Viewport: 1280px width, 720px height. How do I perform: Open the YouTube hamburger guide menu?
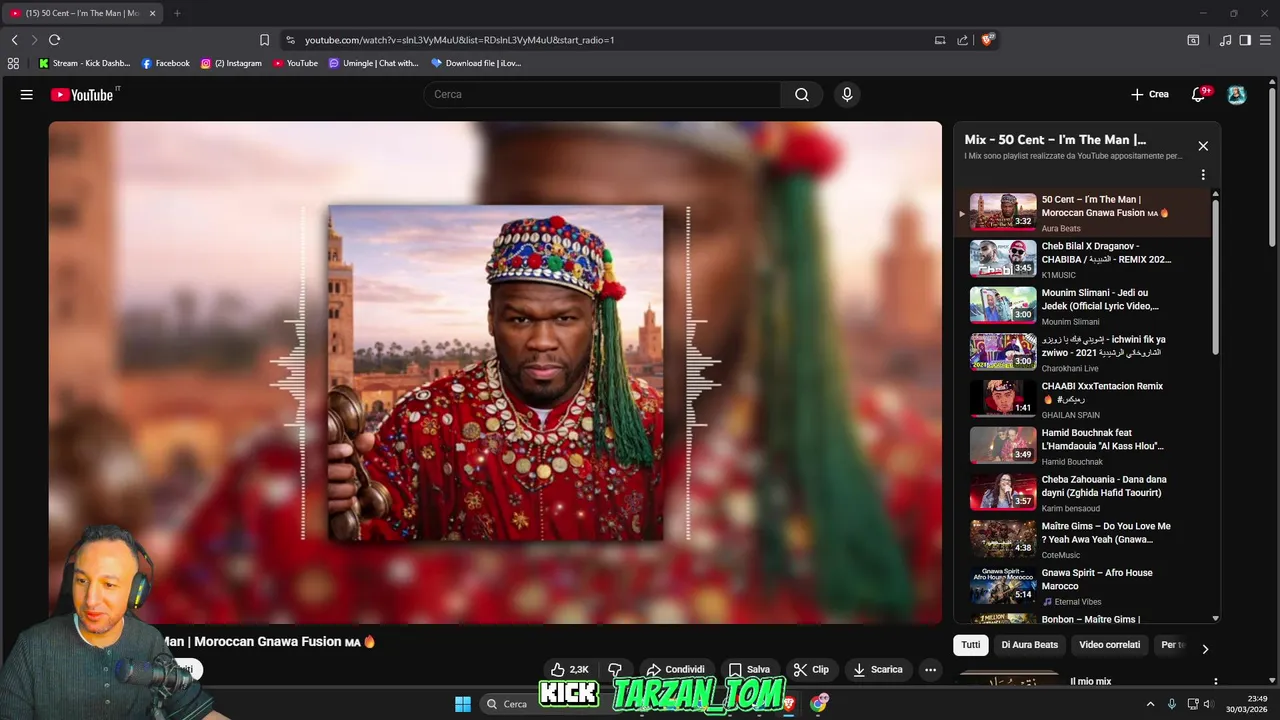(x=27, y=95)
